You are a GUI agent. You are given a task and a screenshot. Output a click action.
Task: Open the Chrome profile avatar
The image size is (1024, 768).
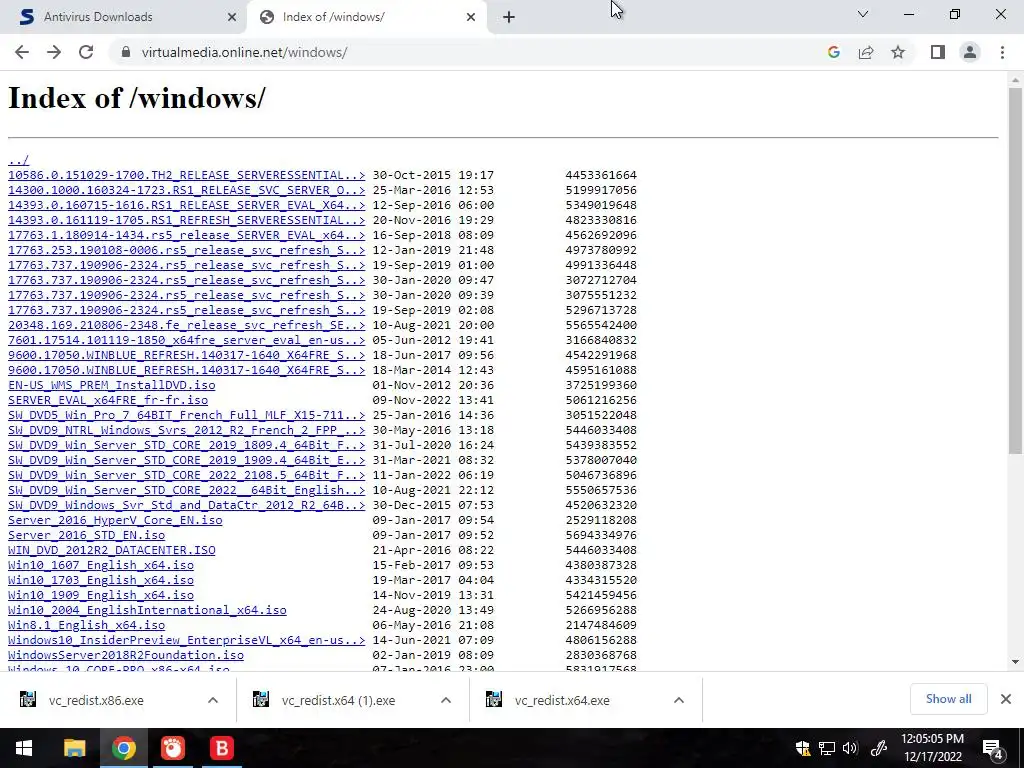970,52
